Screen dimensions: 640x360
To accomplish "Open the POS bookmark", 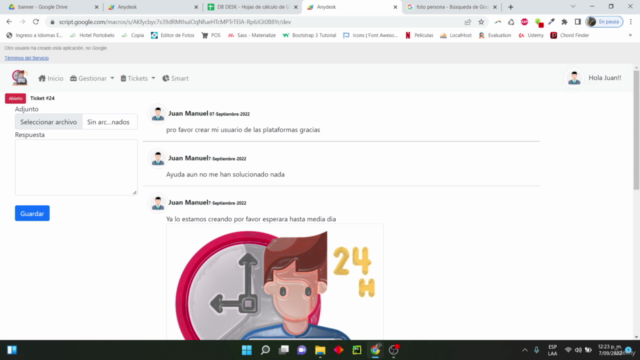I will pyautogui.click(x=211, y=36).
